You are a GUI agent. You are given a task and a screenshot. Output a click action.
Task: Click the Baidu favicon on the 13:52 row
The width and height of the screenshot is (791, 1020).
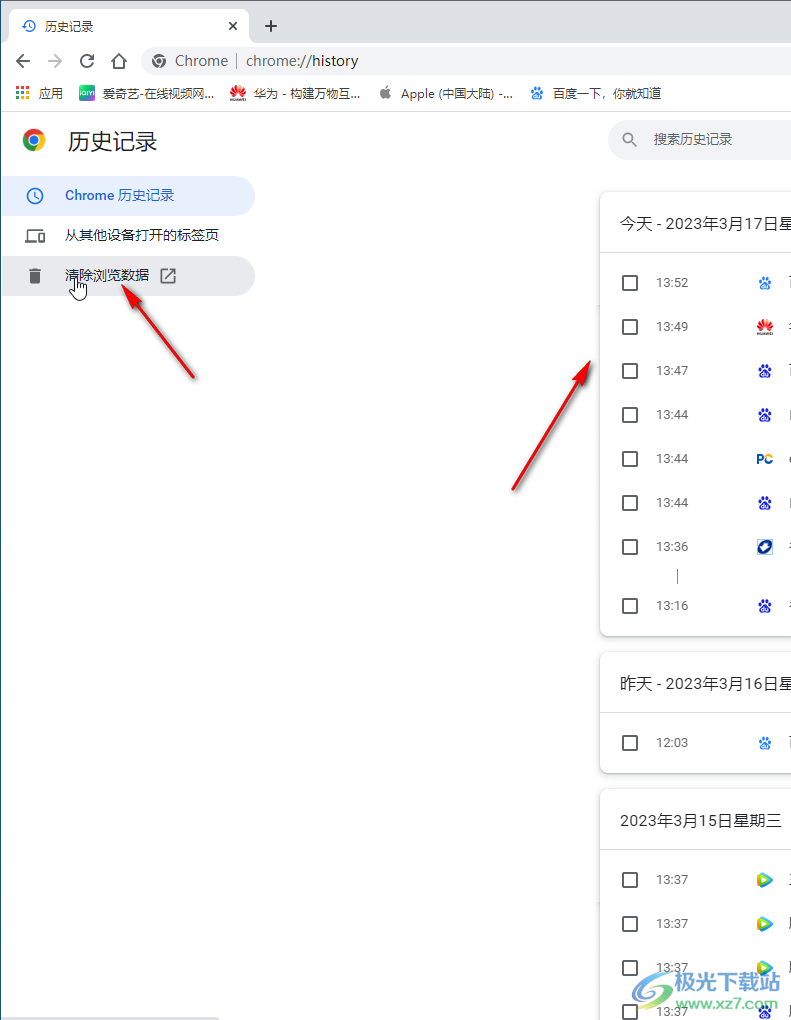click(x=765, y=283)
